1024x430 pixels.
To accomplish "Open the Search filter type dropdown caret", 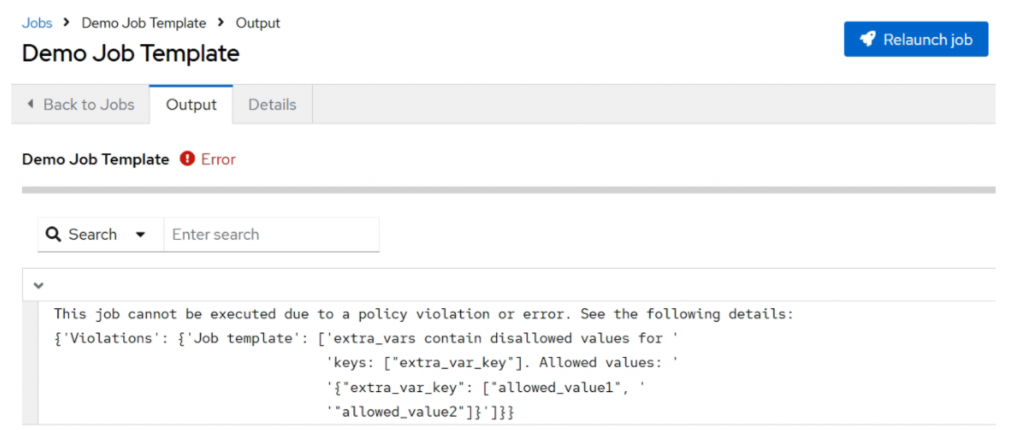I will (x=140, y=235).
